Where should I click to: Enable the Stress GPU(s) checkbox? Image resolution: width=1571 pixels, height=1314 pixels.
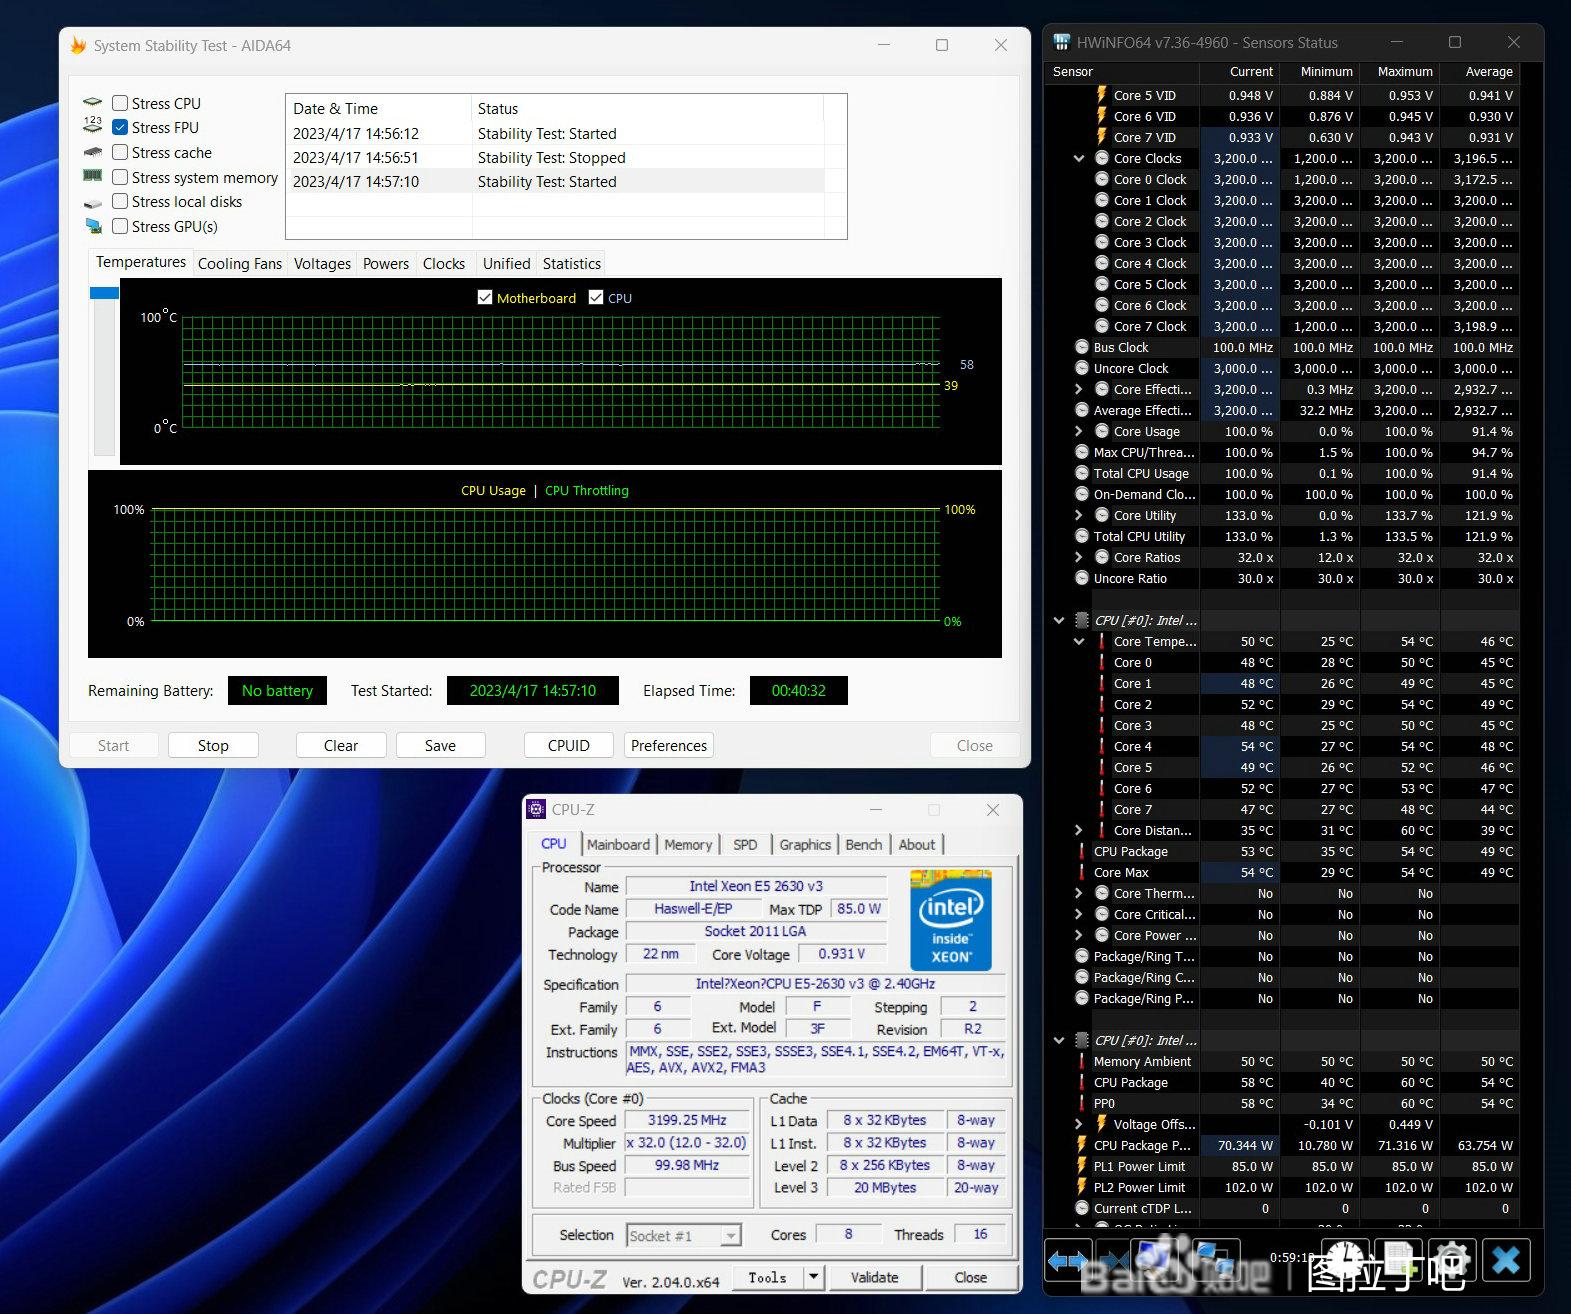click(x=120, y=226)
